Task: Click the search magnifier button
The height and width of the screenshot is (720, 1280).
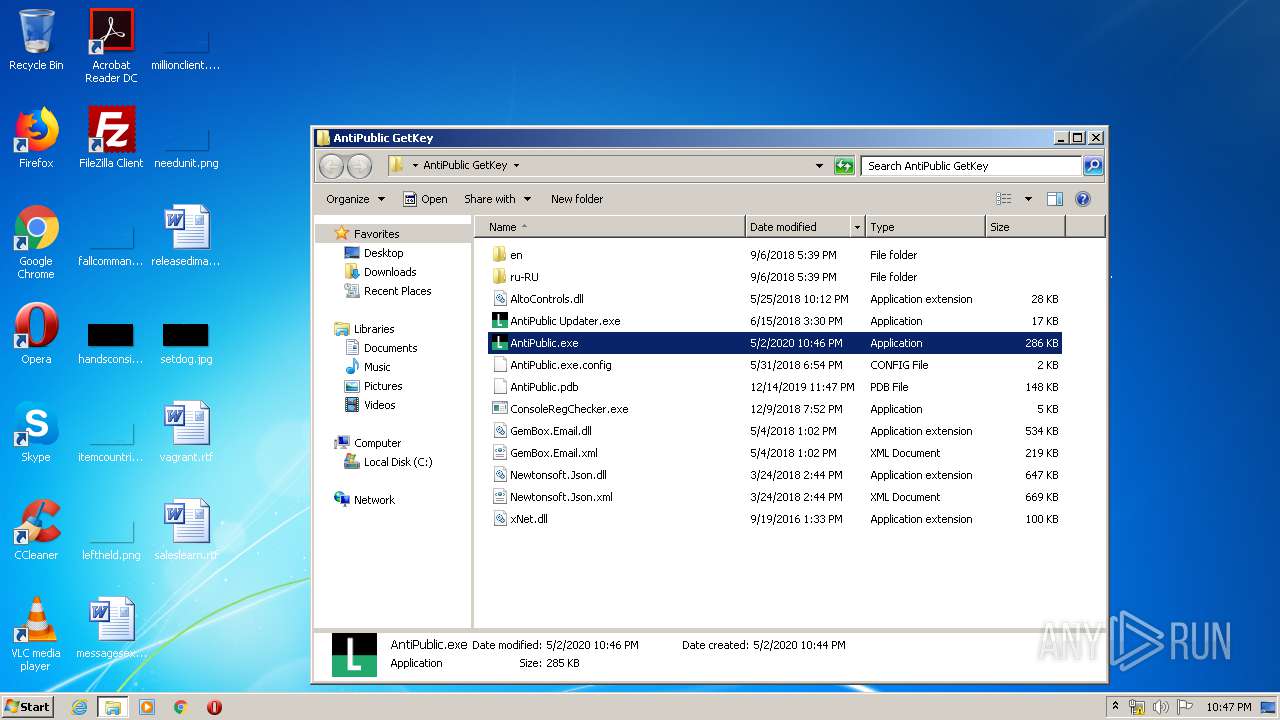Action: pos(1093,166)
